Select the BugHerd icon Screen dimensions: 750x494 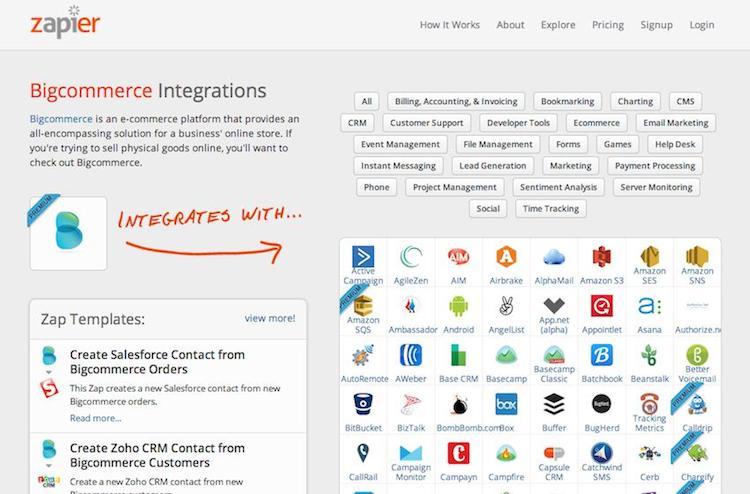pos(602,405)
